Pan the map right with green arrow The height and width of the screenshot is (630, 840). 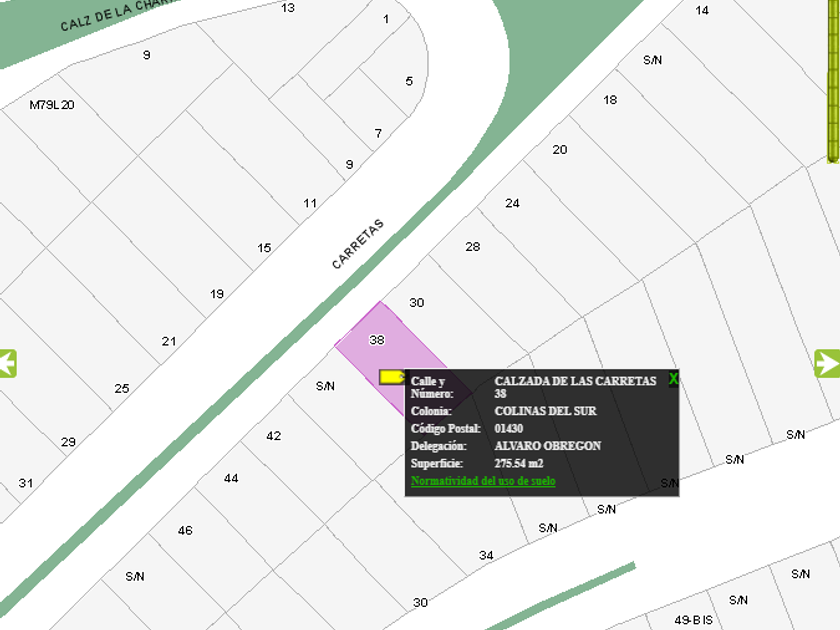pos(827,363)
